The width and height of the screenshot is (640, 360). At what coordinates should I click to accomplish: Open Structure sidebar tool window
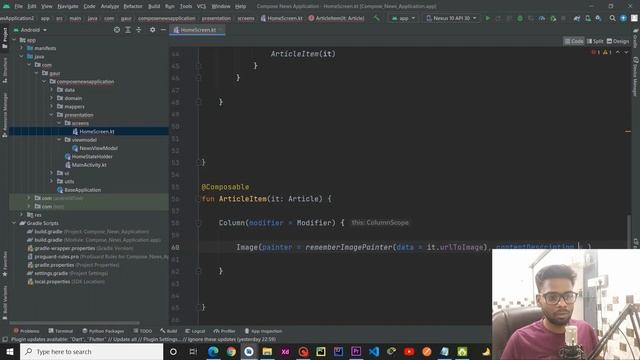(x=4, y=70)
